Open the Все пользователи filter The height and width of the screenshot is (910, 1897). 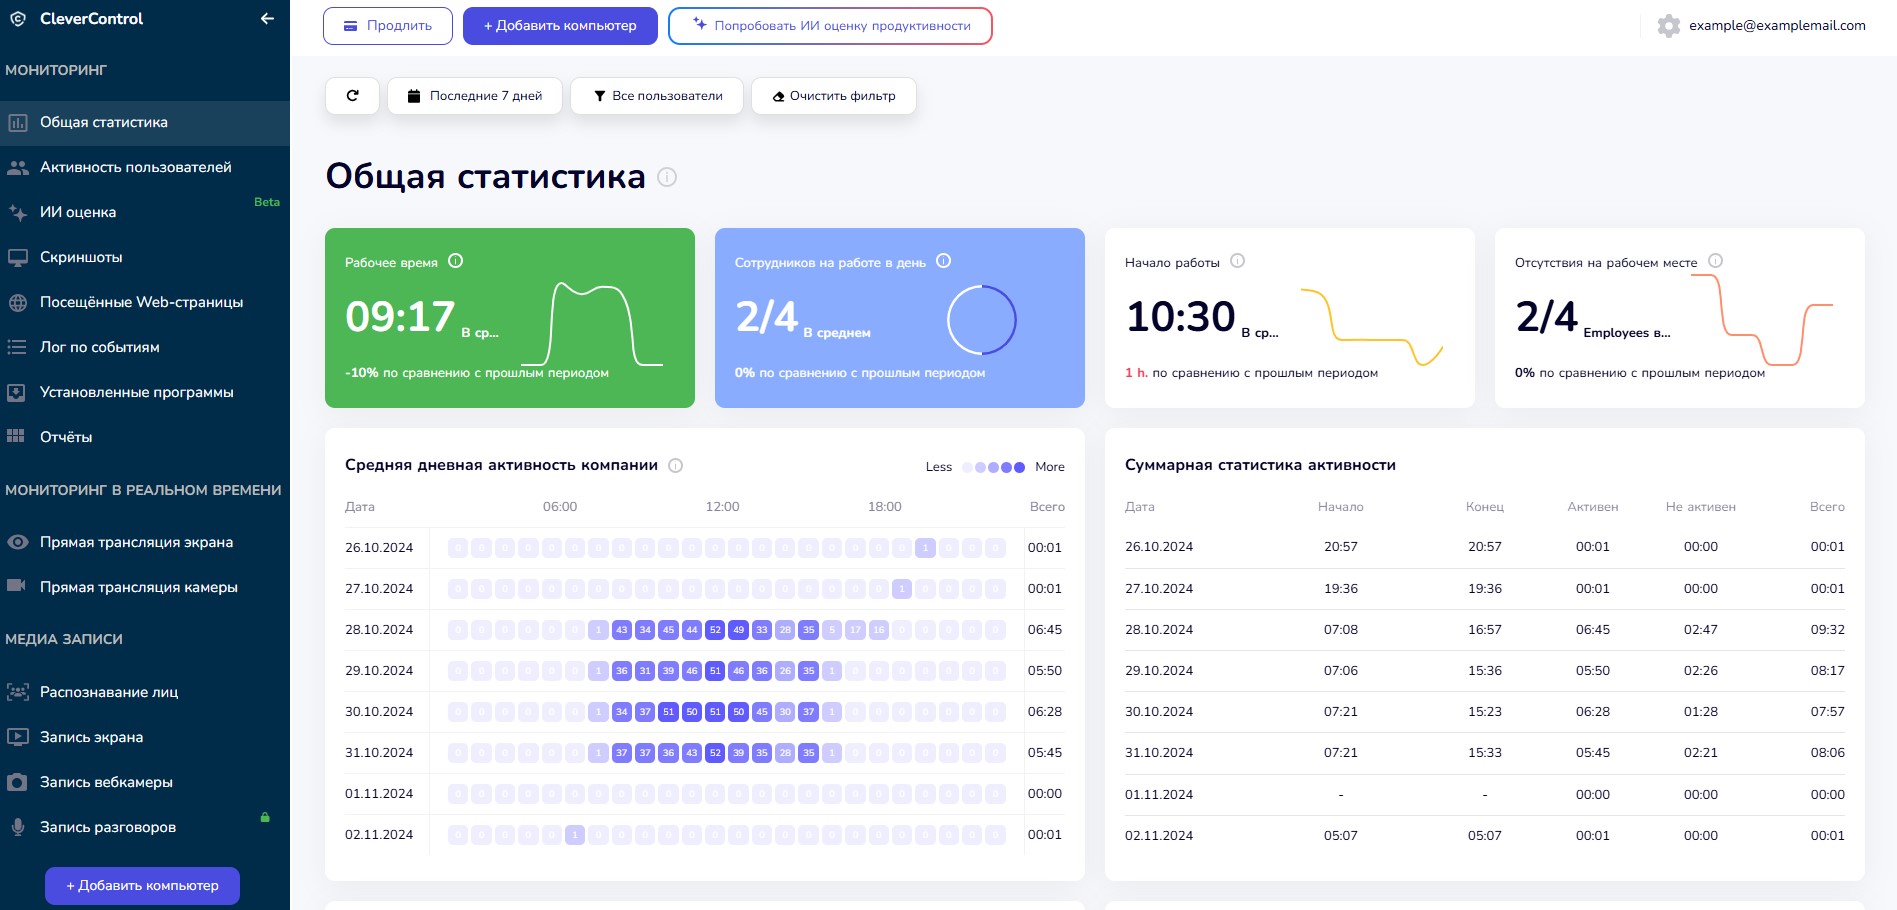[657, 96]
